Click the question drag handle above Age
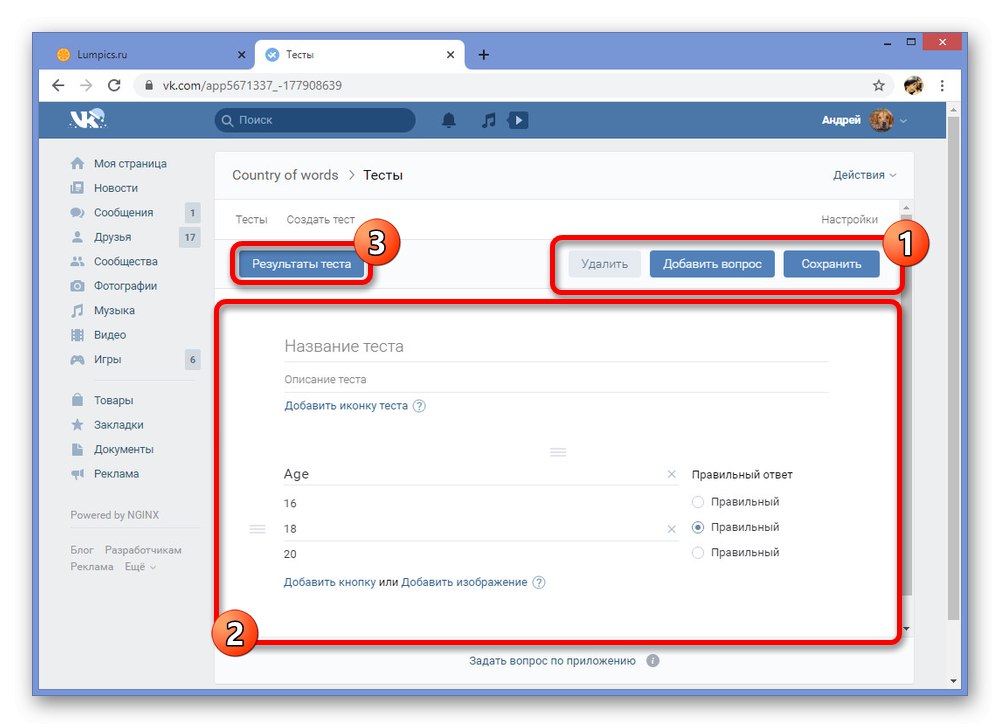The width and height of the screenshot is (1000, 728). (x=558, y=453)
